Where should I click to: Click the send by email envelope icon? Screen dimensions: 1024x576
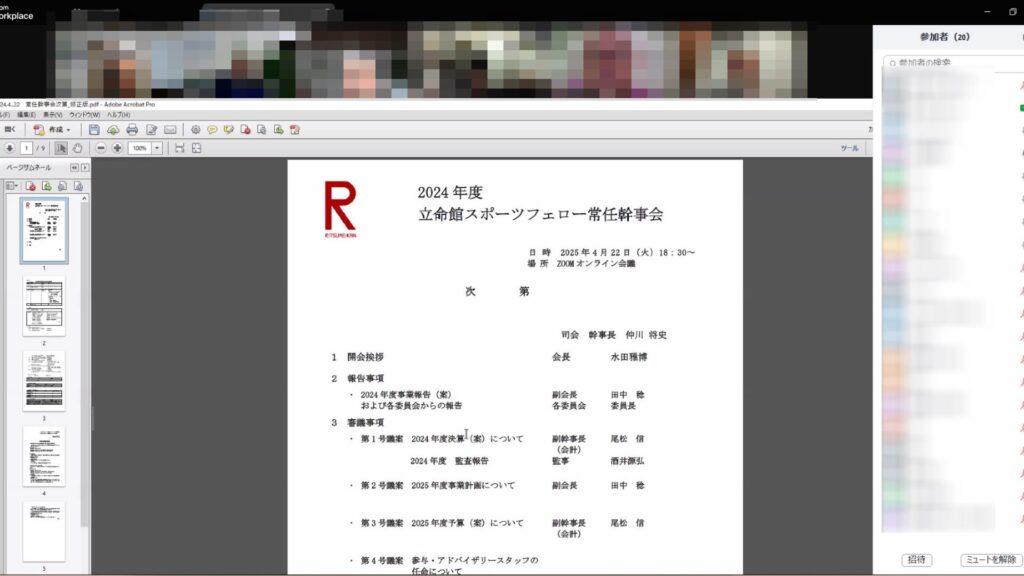170,129
